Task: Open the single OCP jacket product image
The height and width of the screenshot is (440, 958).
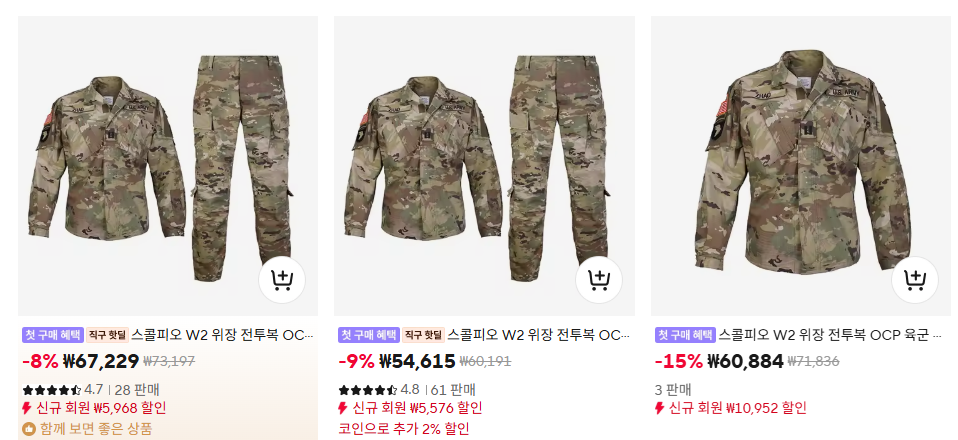Action: (802, 166)
